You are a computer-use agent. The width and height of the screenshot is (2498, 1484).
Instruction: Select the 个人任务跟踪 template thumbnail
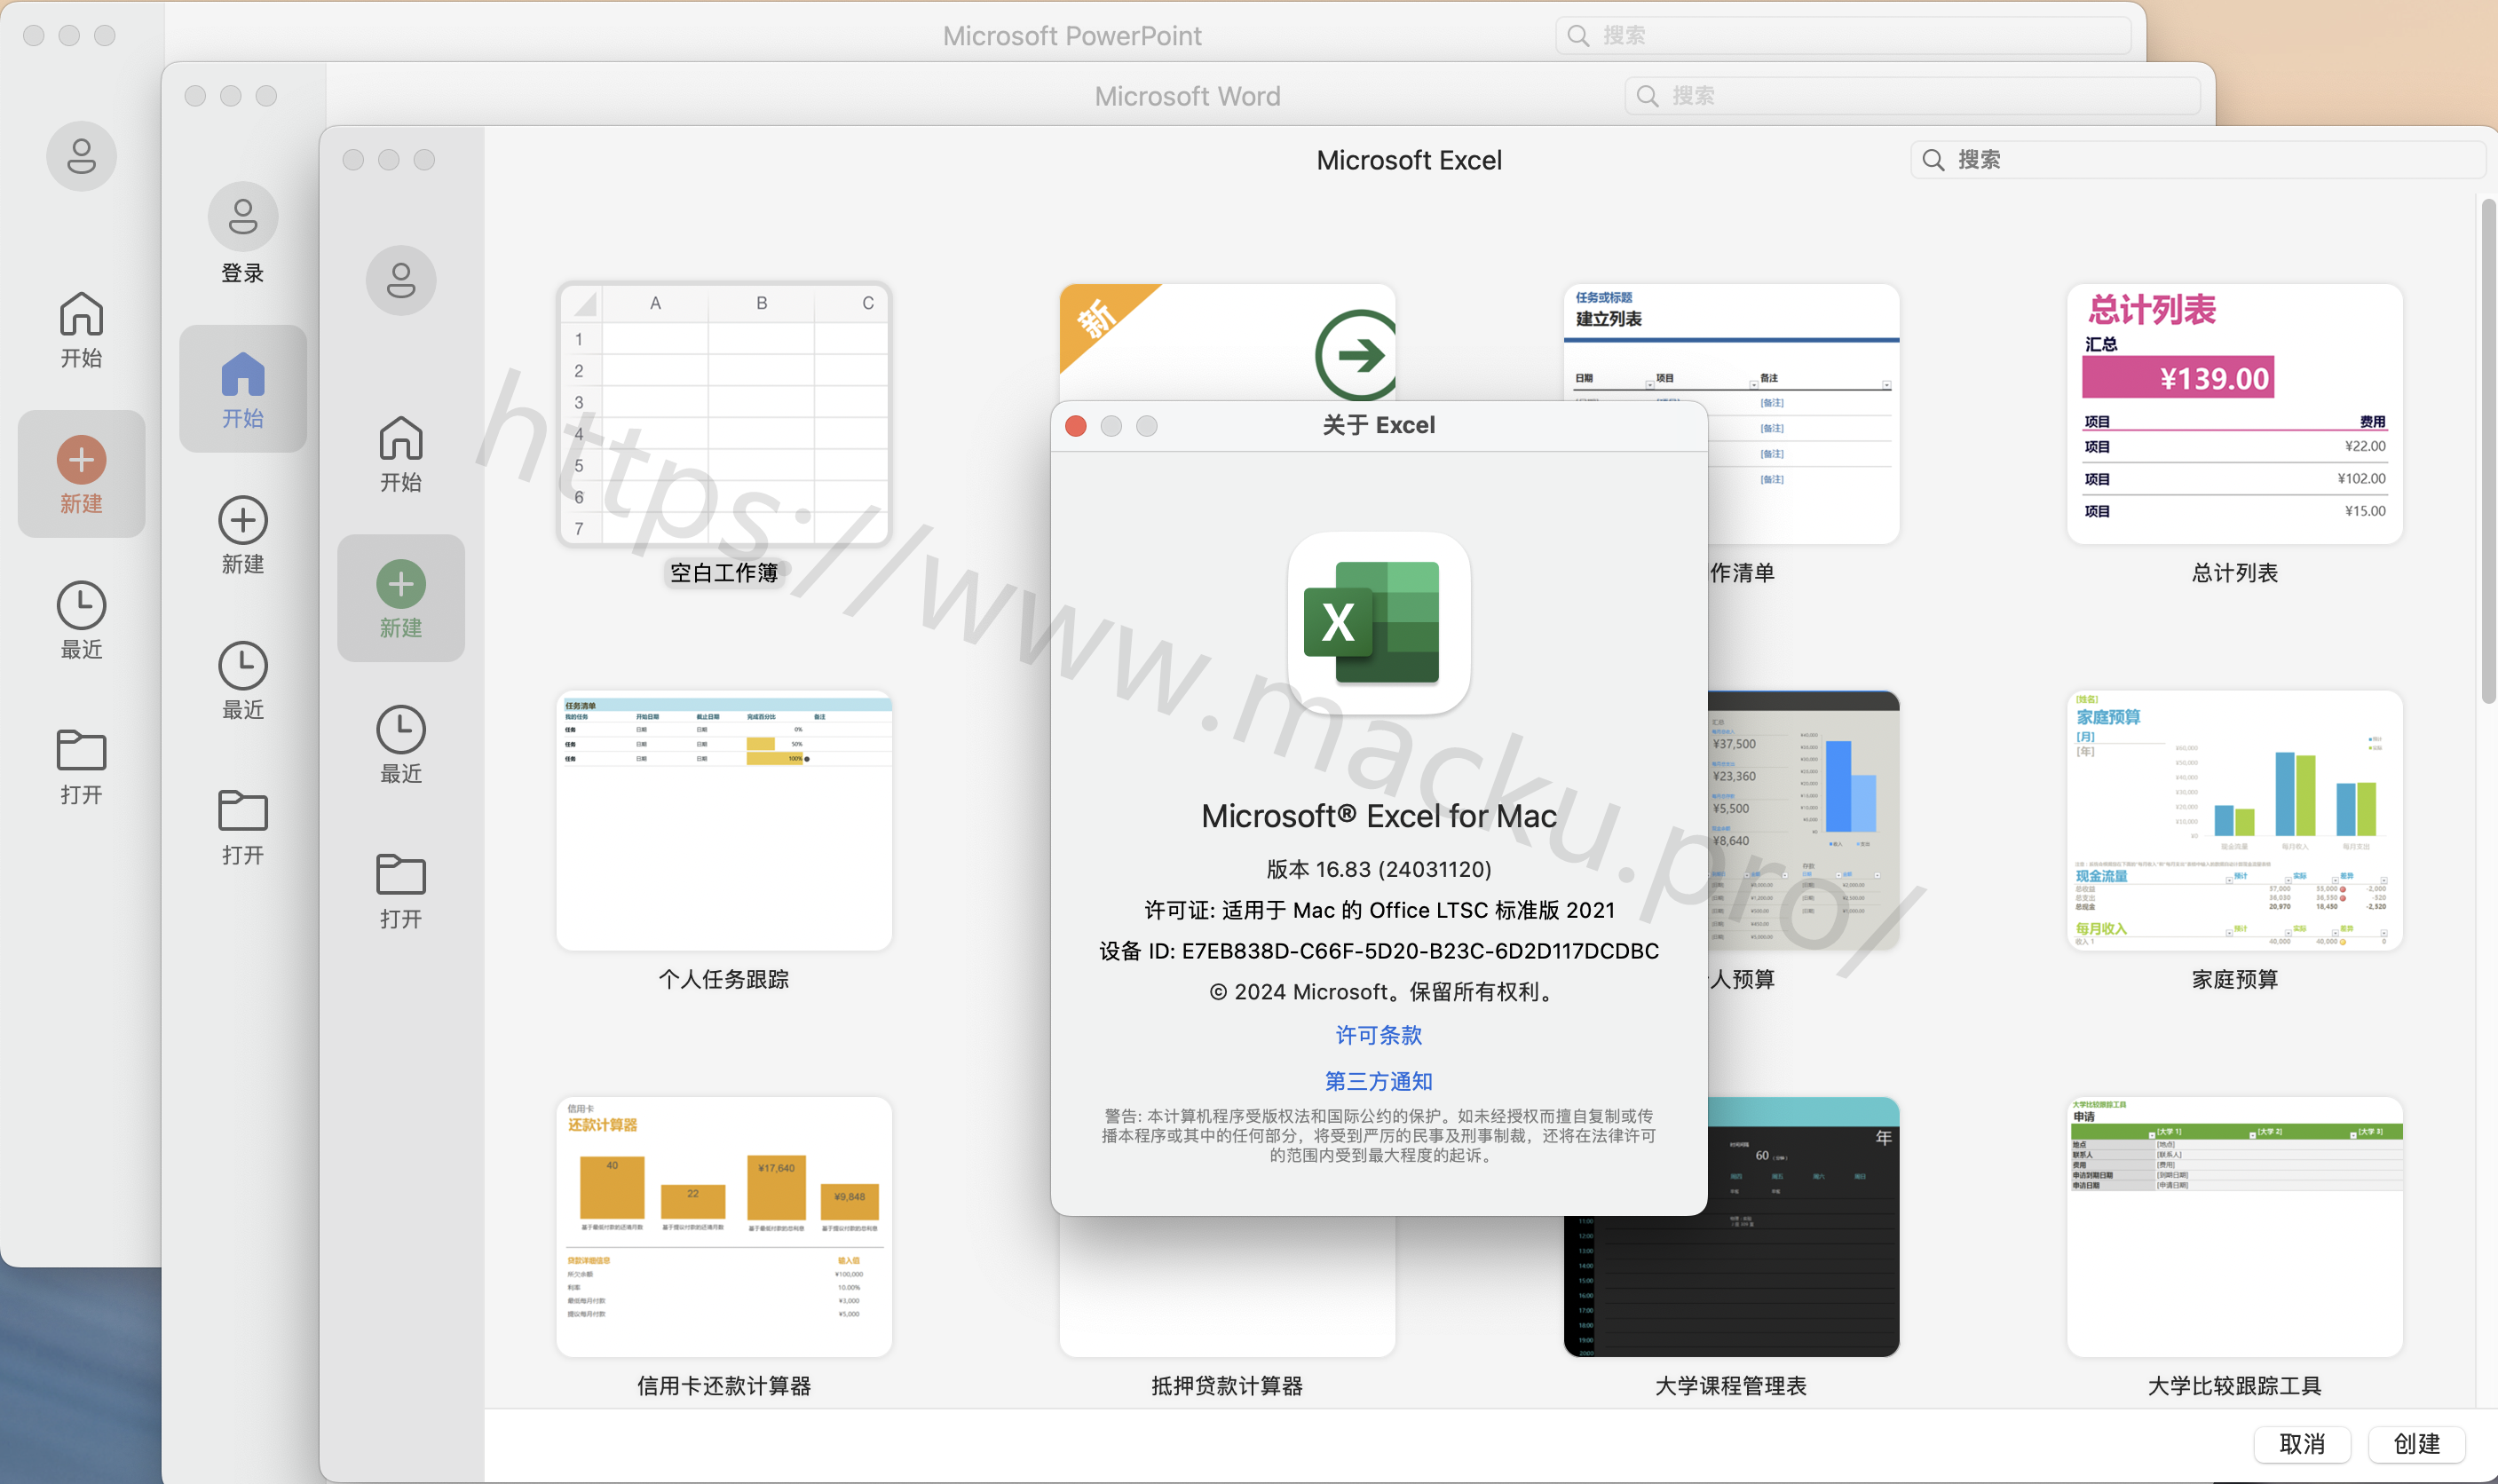724,821
